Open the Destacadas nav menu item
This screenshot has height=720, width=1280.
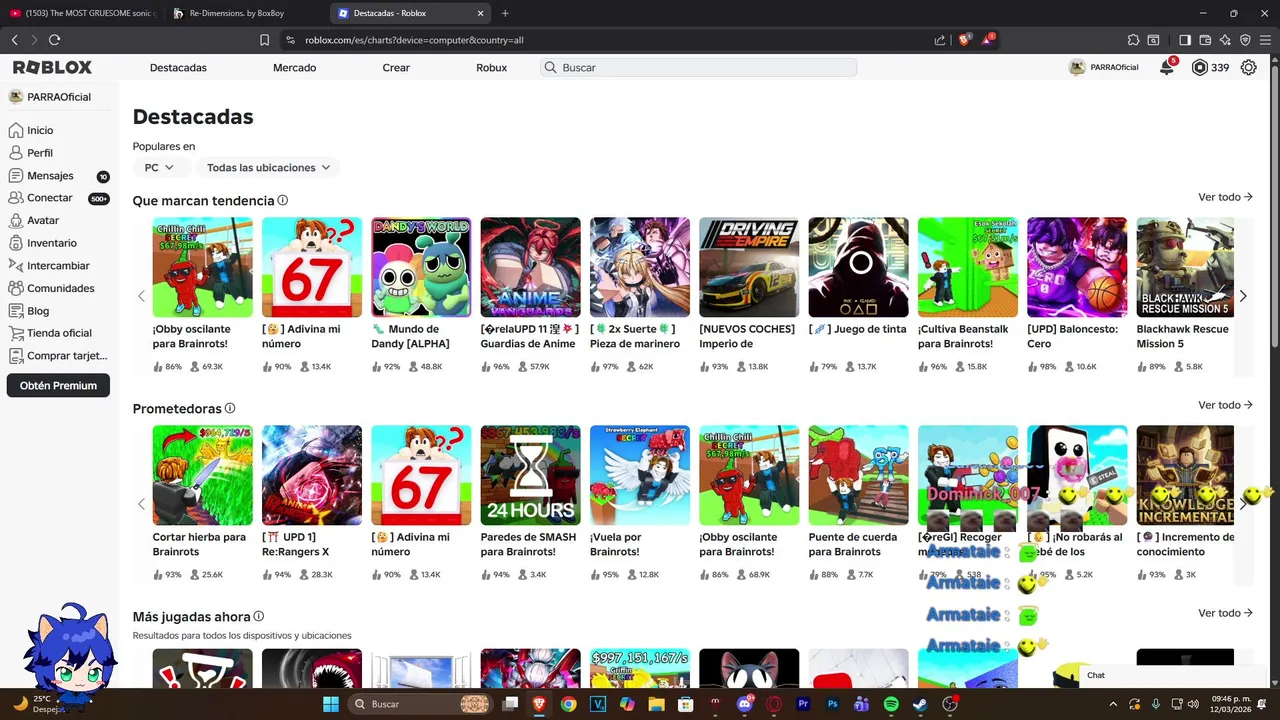(178, 67)
